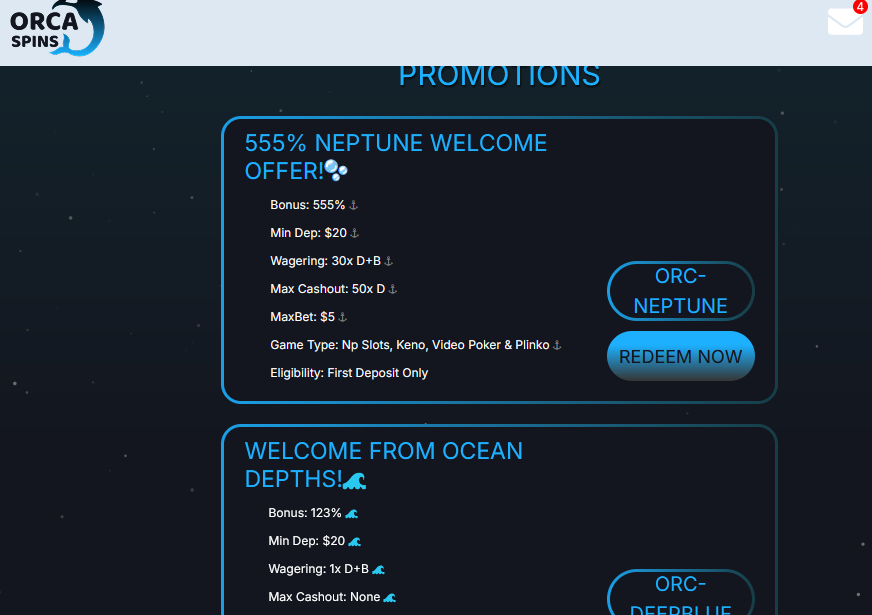Click the Eligibility: First Deposit Only text
Screen dimensions: 872x615
pos(349,373)
